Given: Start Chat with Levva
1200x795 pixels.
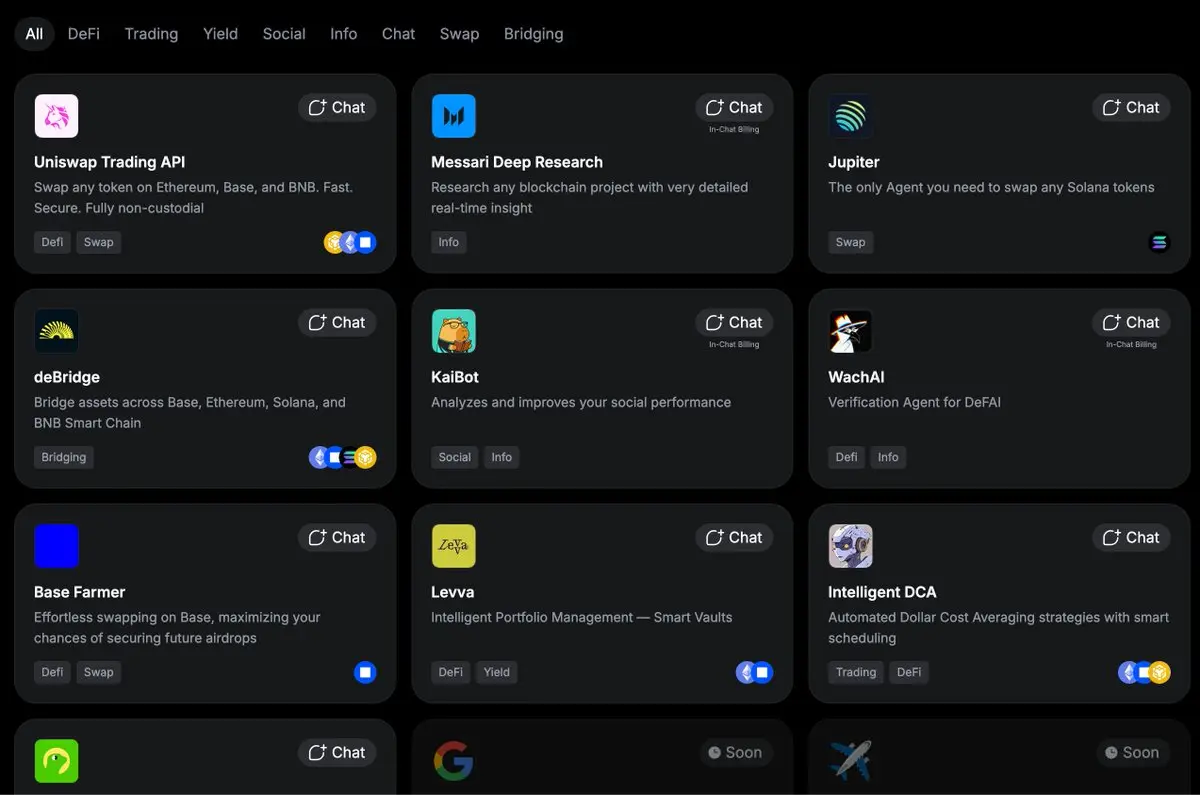Looking at the screenshot, I should [734, 537].
